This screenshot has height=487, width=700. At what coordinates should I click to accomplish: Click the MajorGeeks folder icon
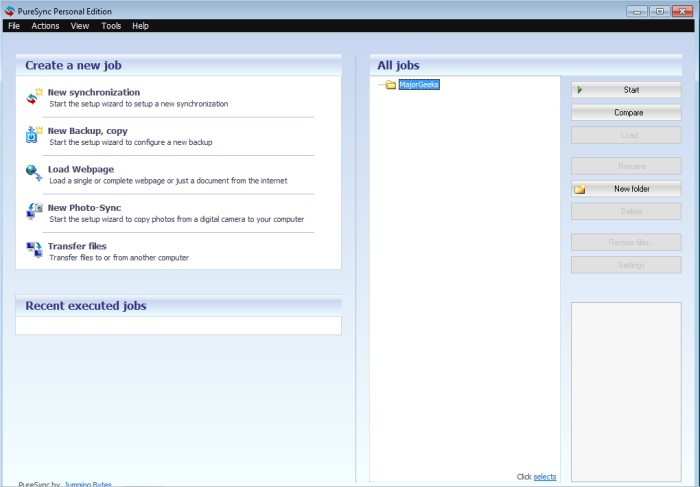pyautogui.click(x=391, y=85)
